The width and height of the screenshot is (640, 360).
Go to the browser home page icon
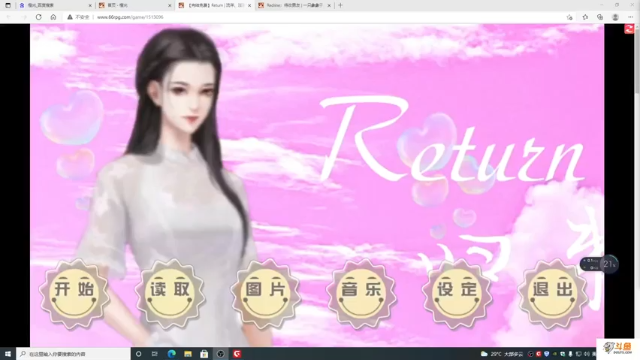pyautogui.click(x=53, y=17)
